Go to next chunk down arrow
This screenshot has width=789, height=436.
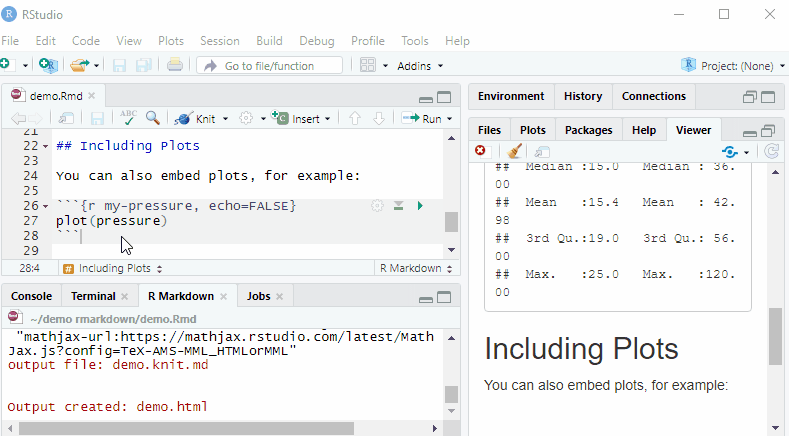379,118
